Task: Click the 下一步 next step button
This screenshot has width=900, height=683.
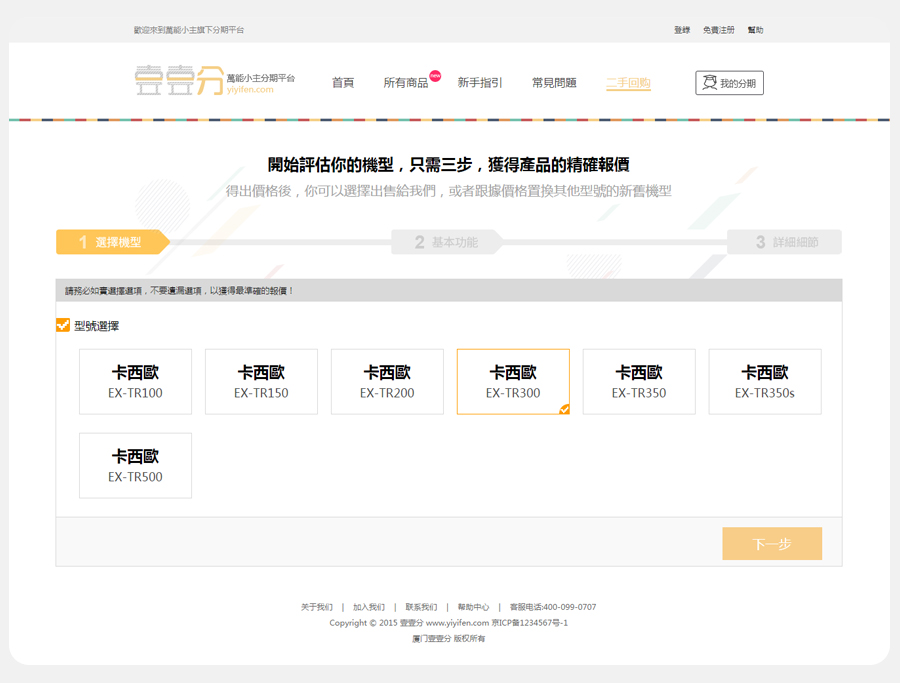Action: pos(772,544)
